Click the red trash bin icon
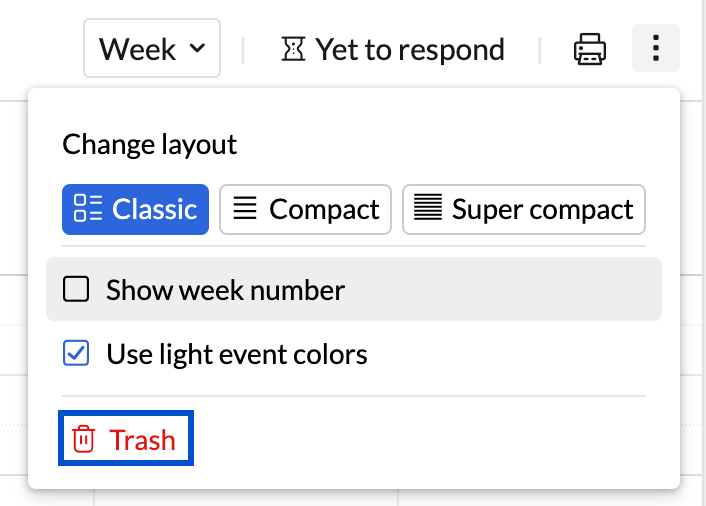The image size is (706, 506). click(x=84, y=440)
